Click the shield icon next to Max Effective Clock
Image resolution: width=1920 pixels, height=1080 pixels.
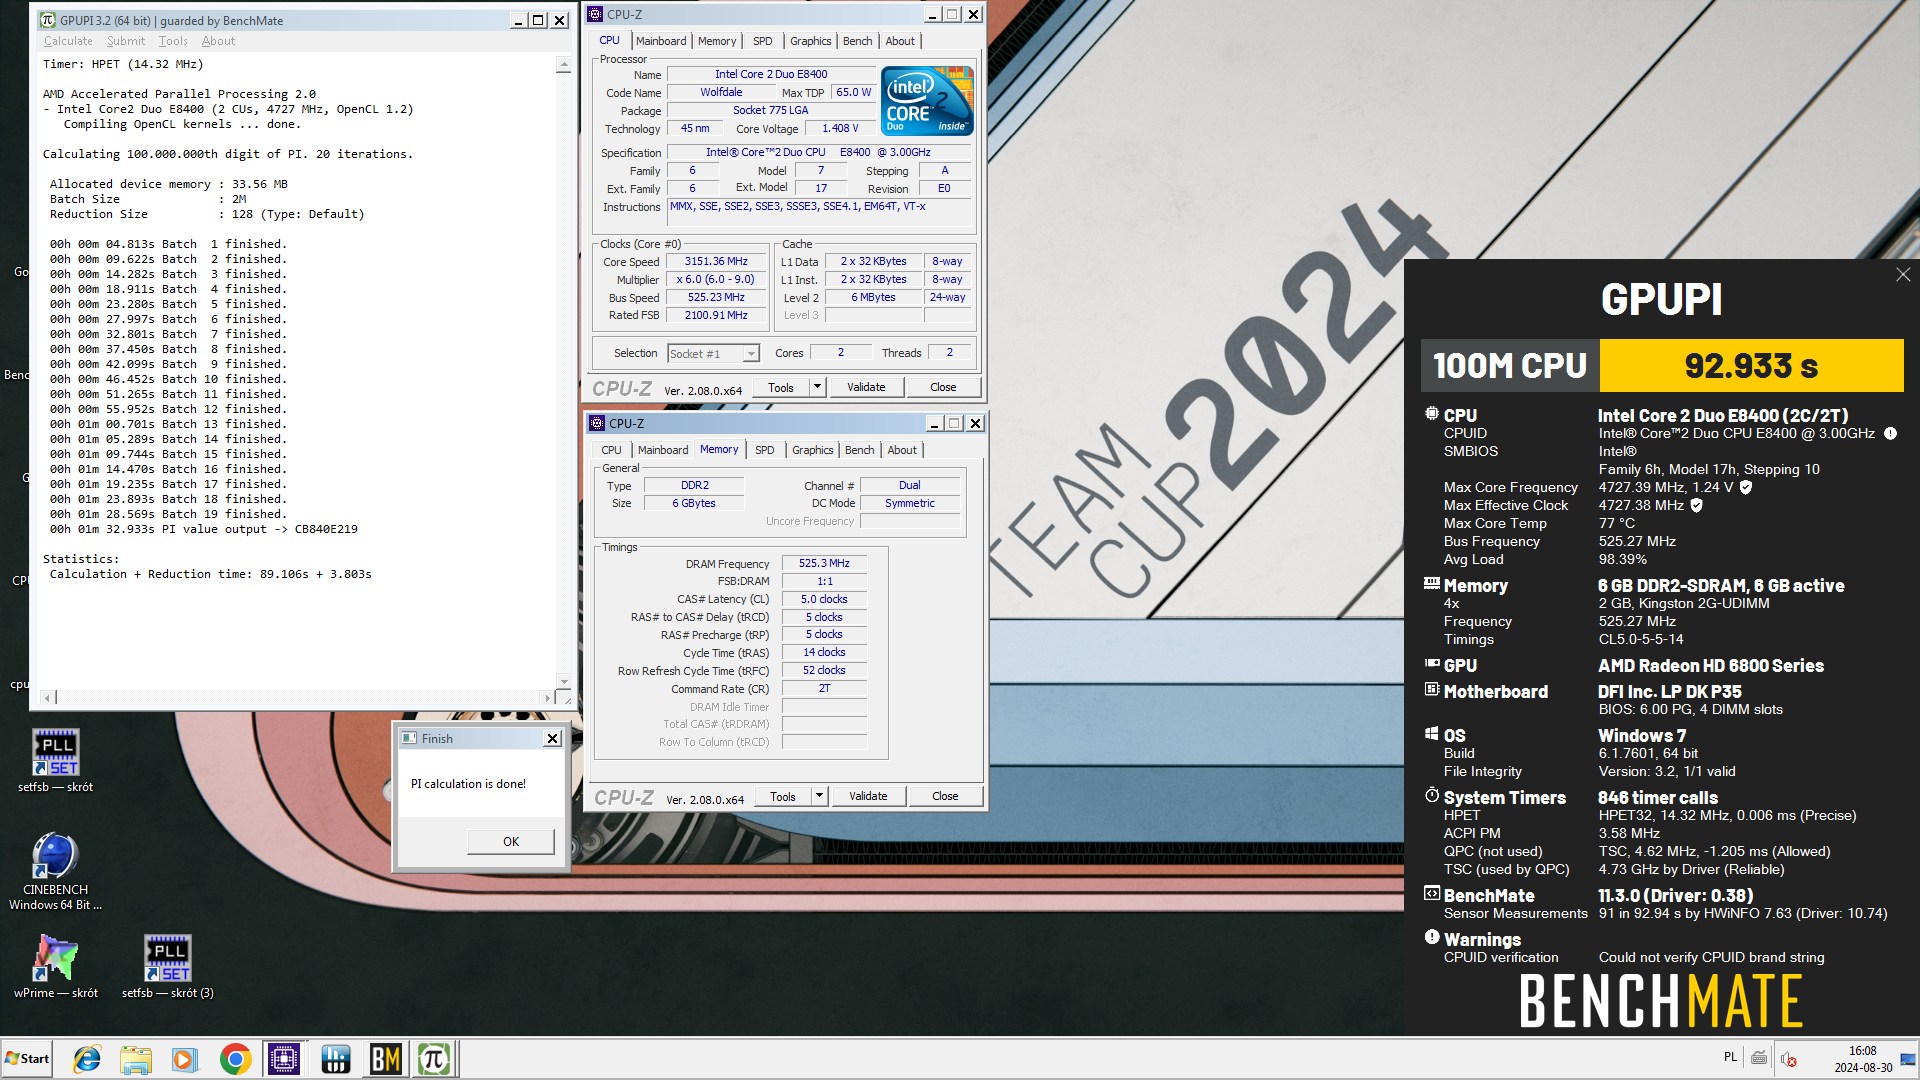coord(1696,505)
